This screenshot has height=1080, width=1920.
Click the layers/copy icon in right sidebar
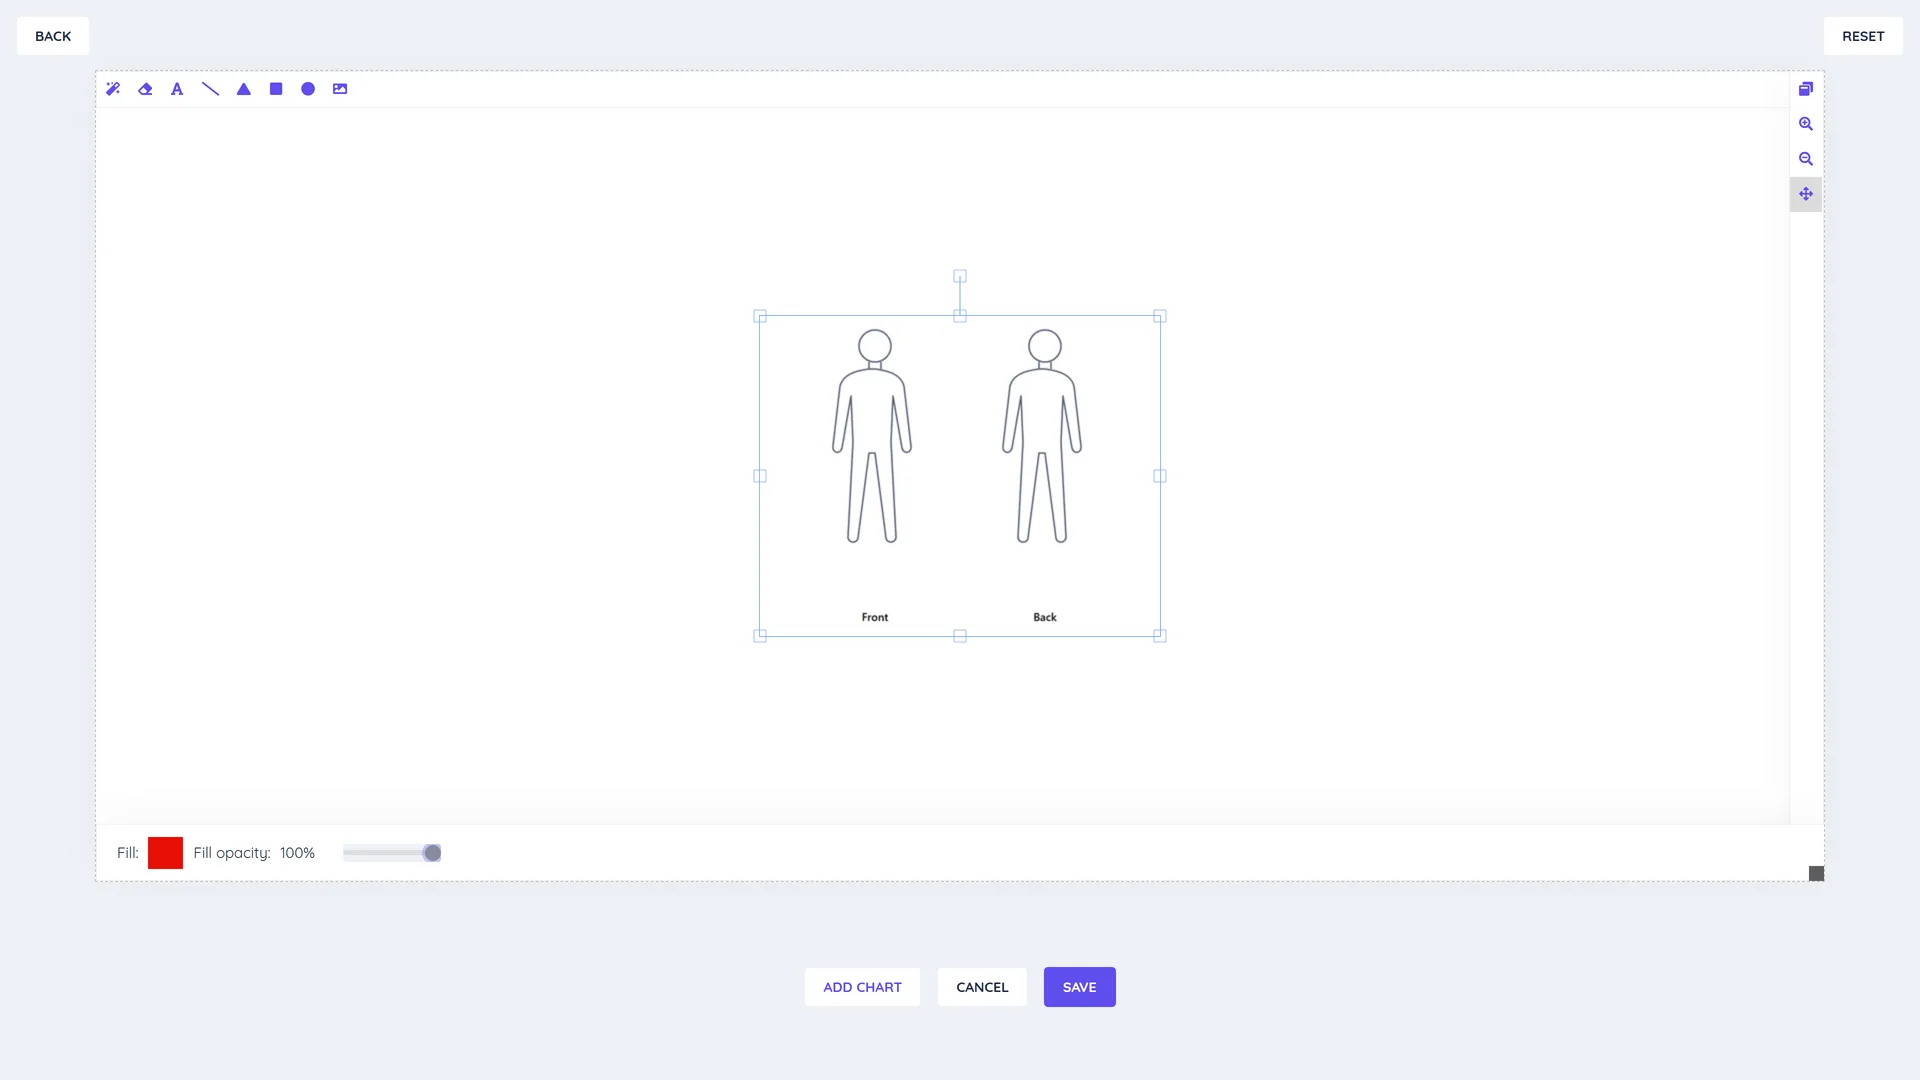pos(1806,89)
